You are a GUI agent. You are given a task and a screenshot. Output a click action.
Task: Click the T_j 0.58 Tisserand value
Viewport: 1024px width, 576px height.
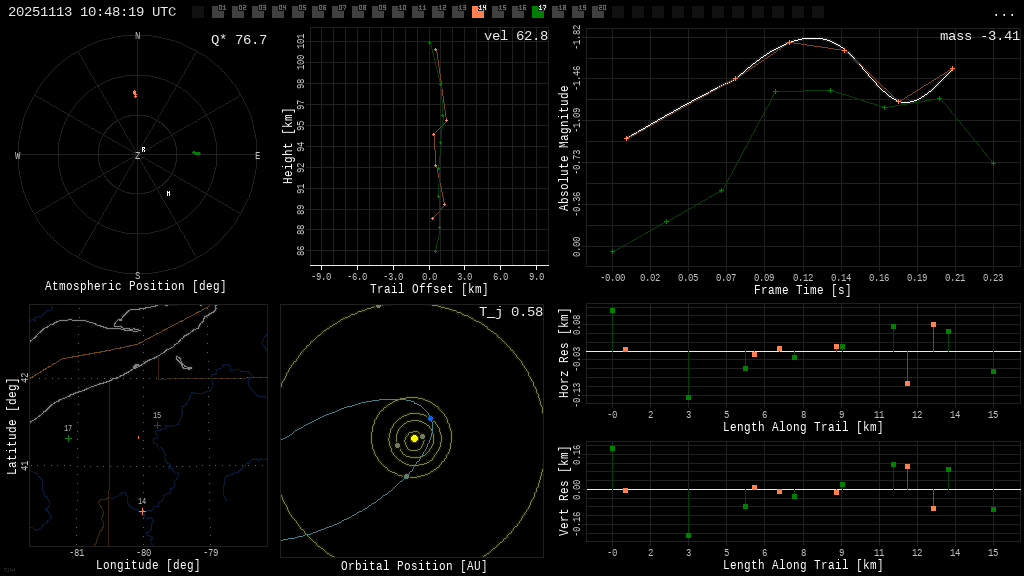511,312
